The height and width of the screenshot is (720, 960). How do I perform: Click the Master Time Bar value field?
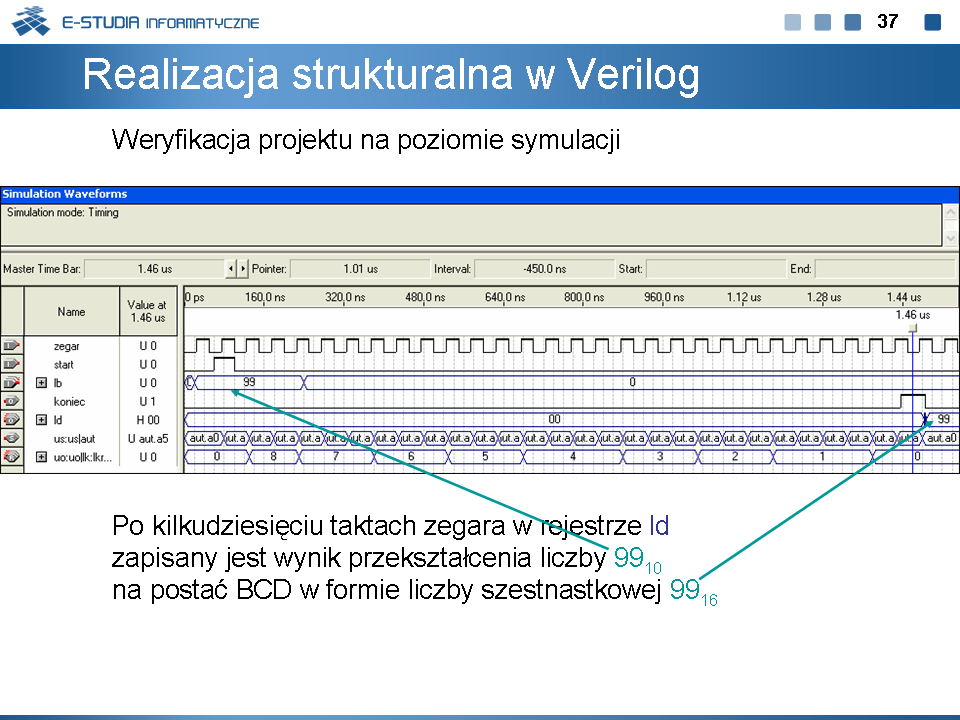point(155,269)
